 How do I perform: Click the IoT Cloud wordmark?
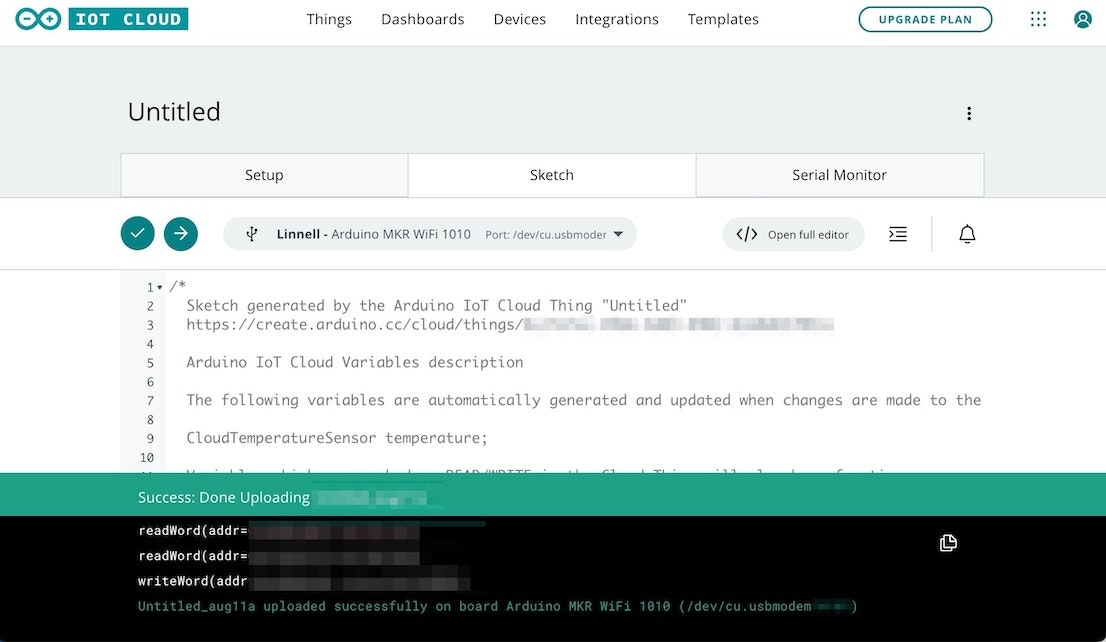tap(128, 19)
